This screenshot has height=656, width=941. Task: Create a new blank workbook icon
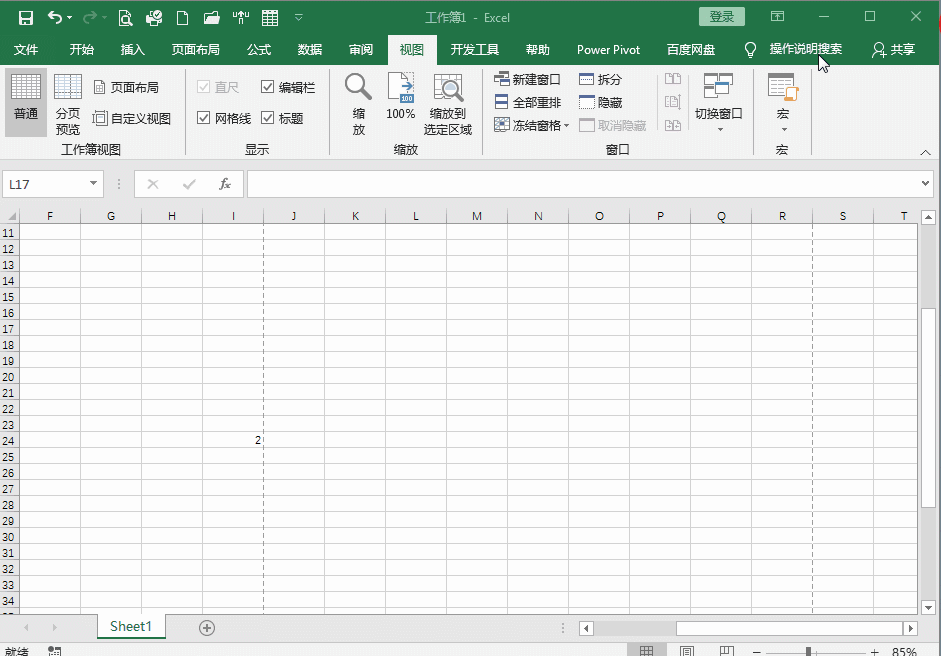[182, 18]
